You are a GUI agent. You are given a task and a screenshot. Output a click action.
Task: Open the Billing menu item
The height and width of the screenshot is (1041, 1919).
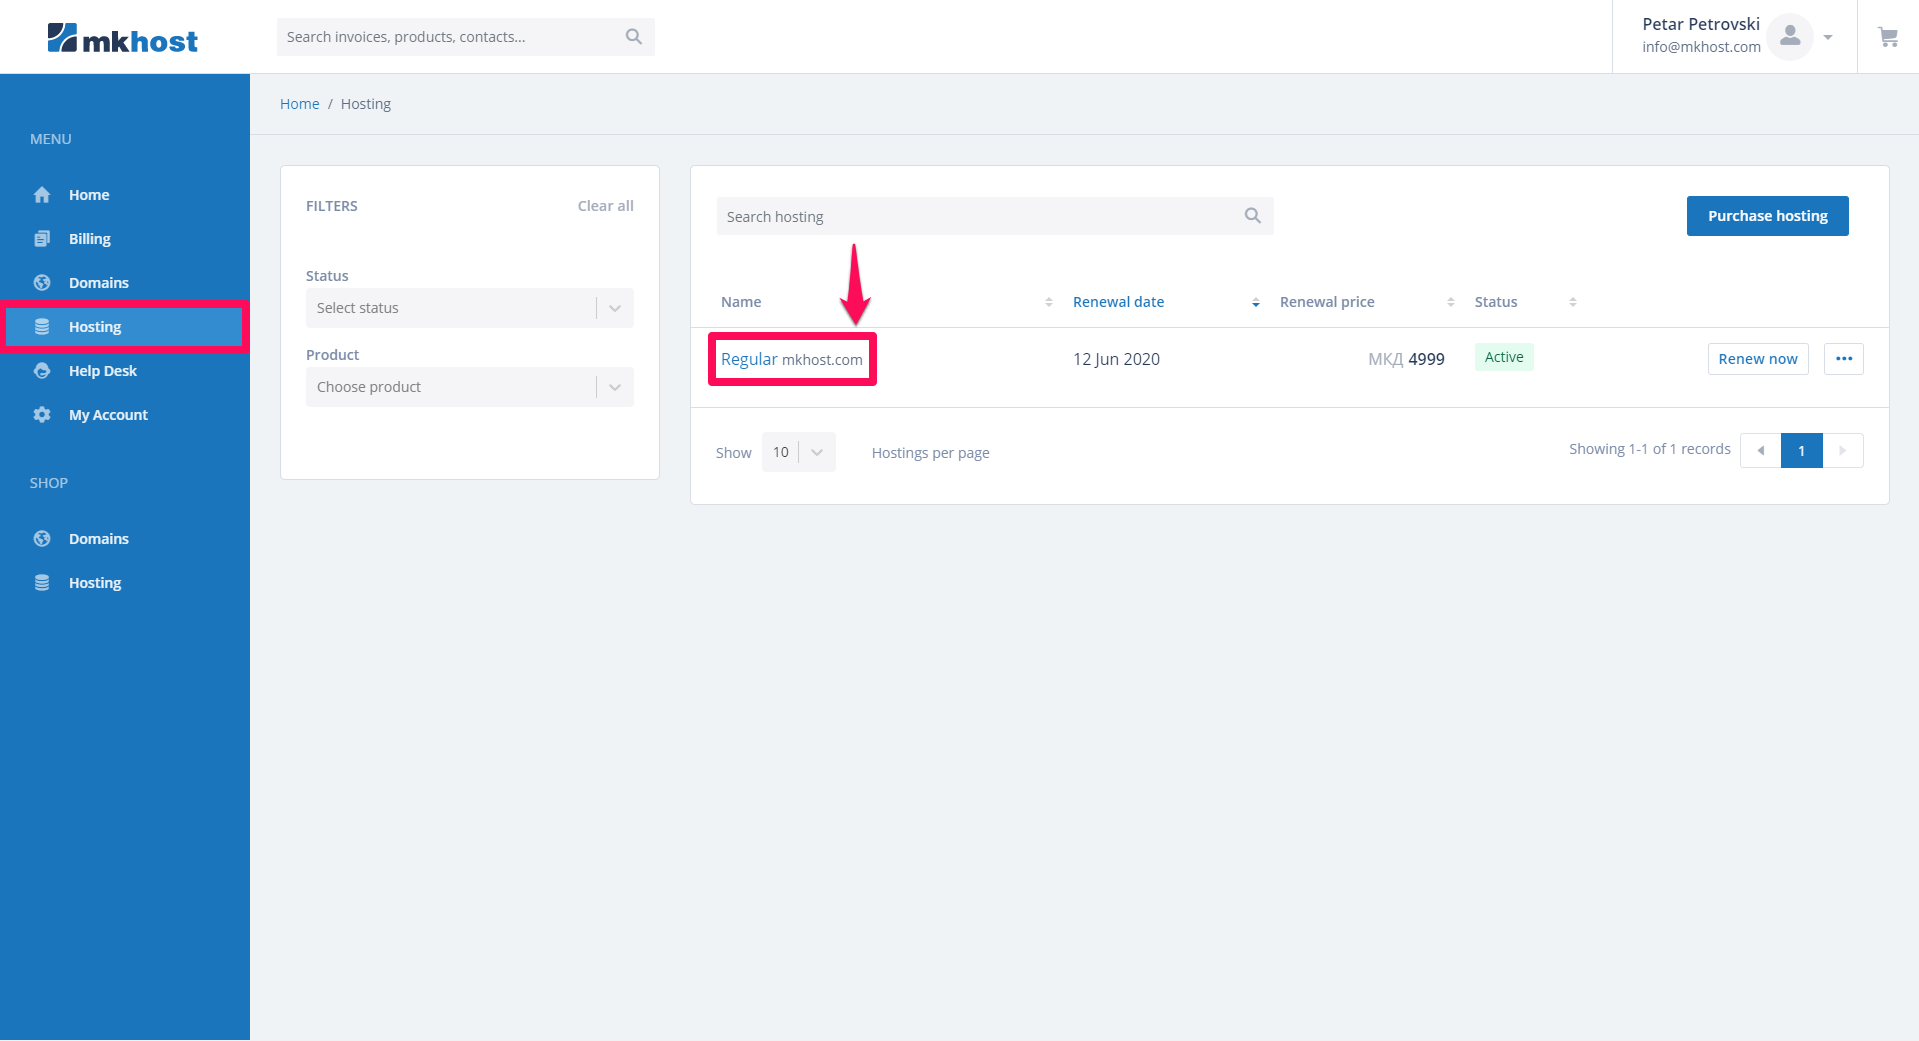point(89,239)
